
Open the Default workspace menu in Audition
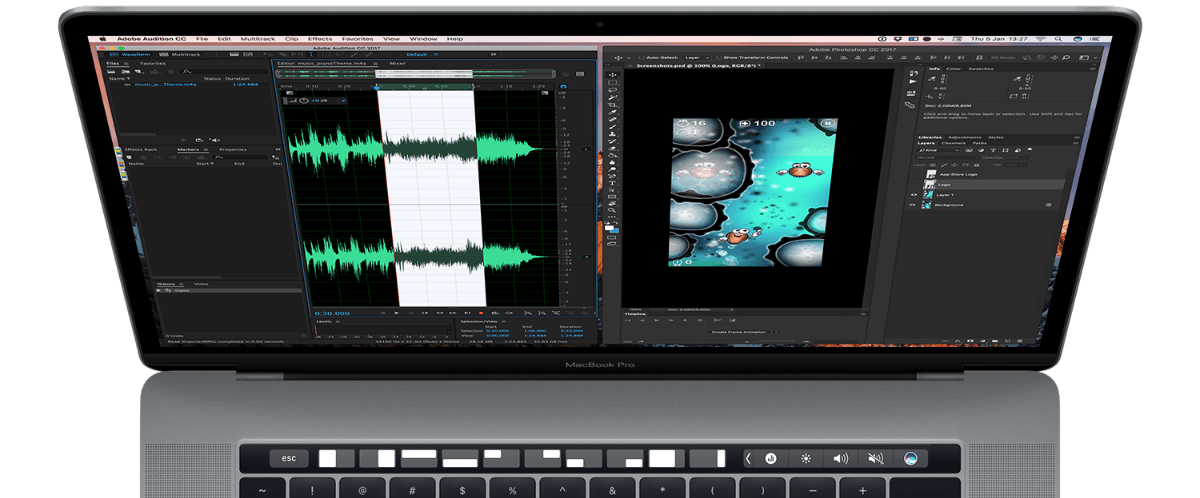click(414, 54)
